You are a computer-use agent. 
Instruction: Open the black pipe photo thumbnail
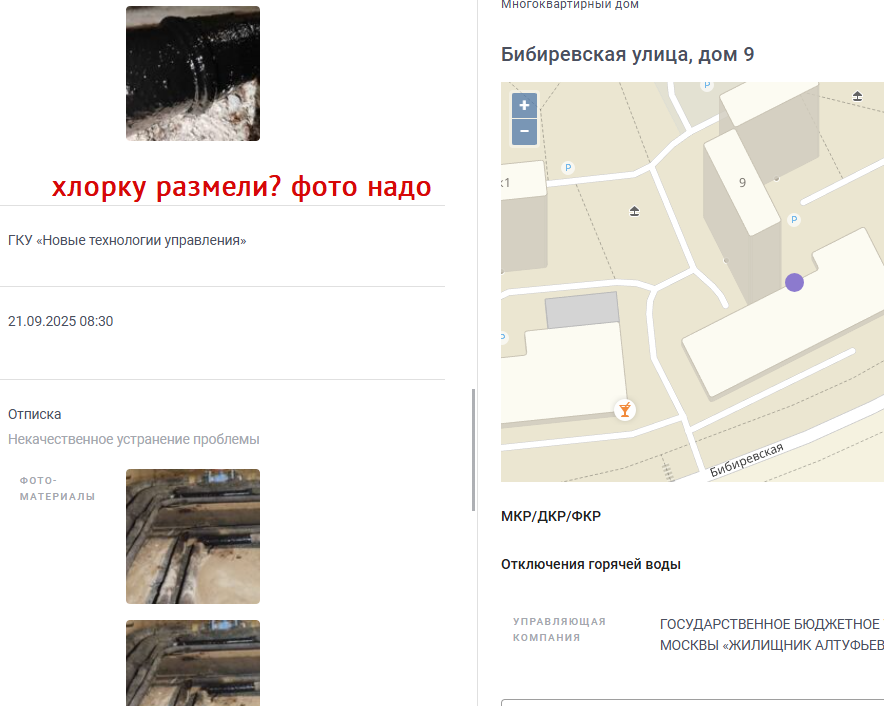193,73
